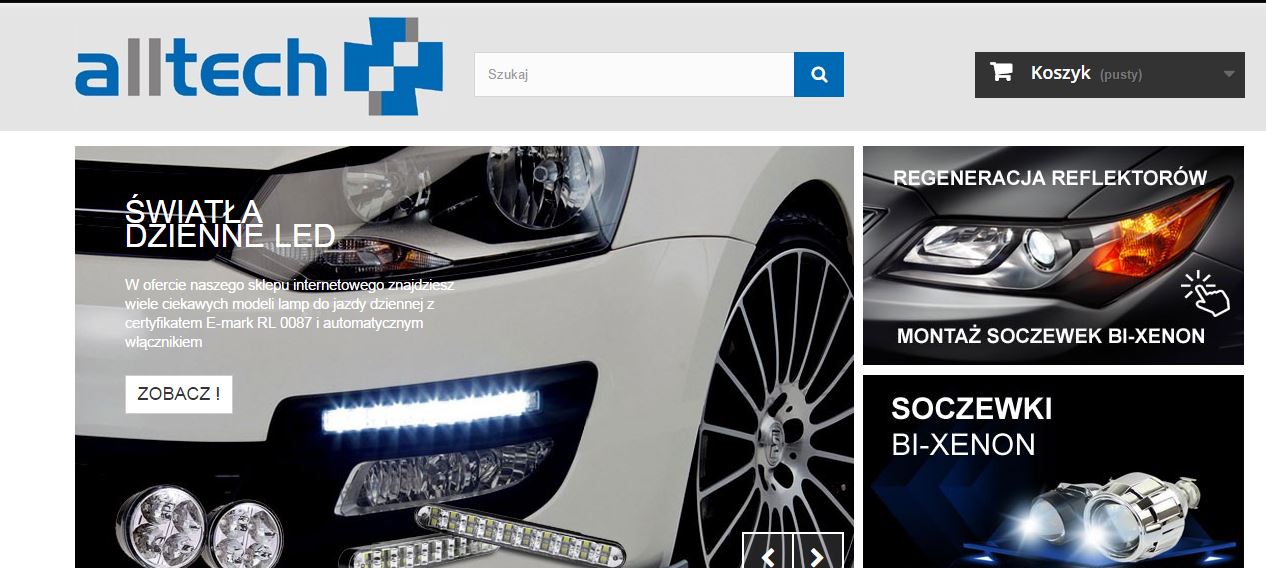Viewport: 1266px width, 568px height.
Task: Open the Koszyk cart label
Action: [x=1060, y=73]
